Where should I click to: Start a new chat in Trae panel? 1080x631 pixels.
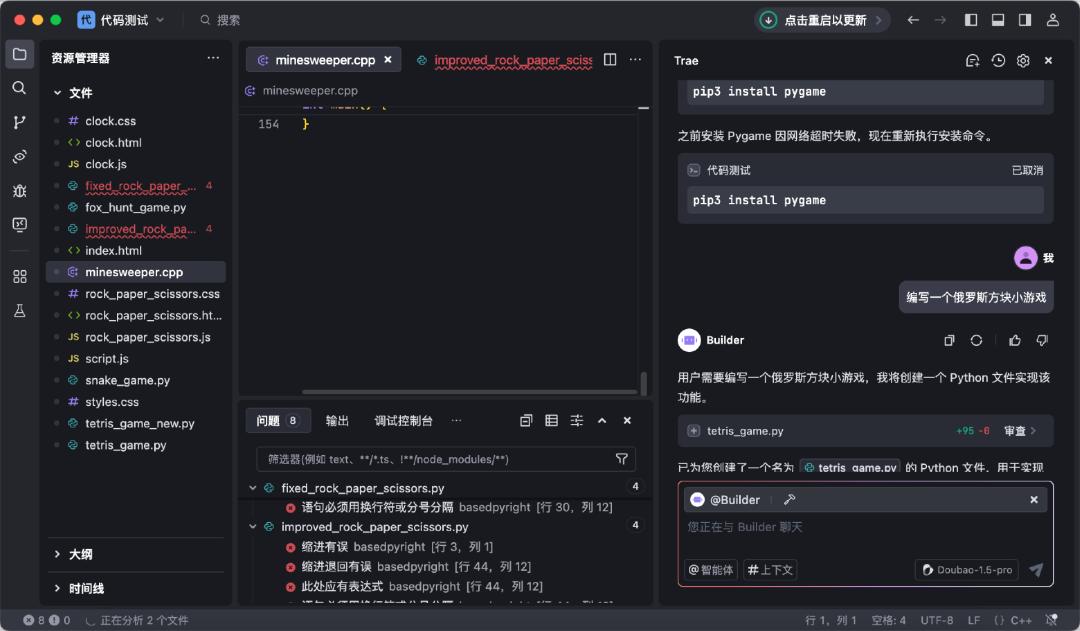972,60
